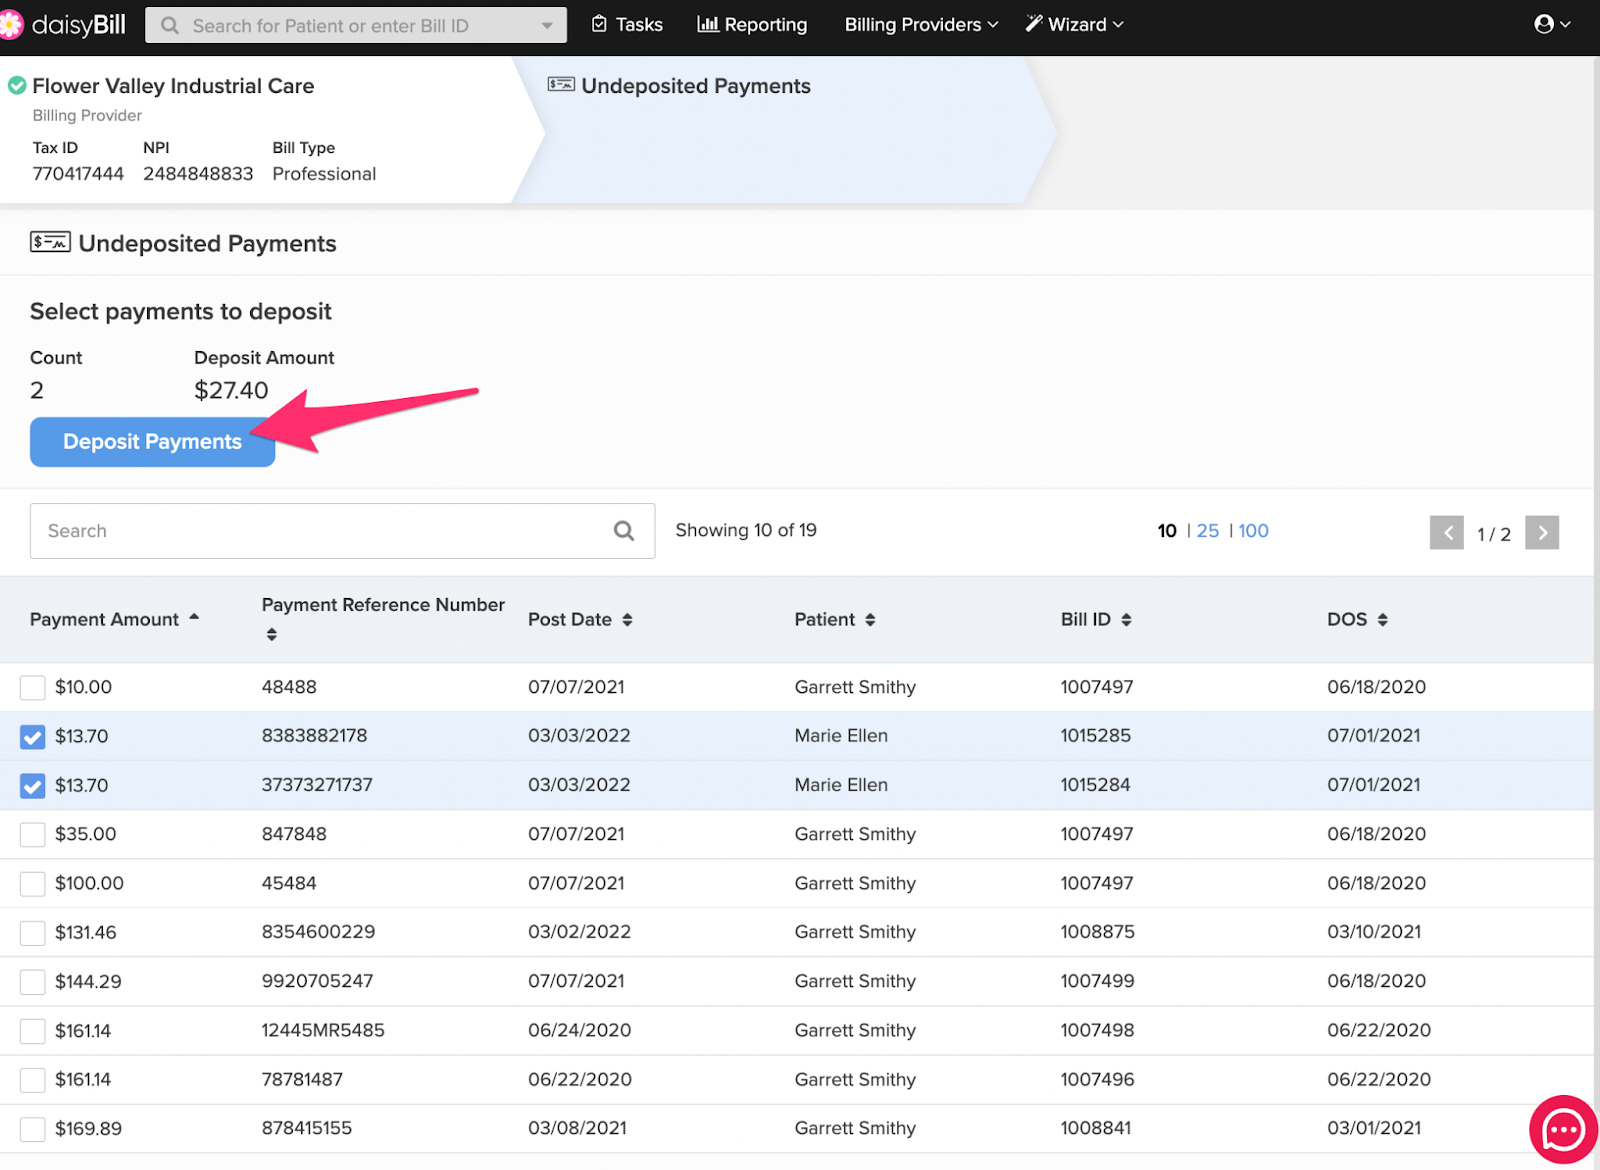Sort by Bill ID sort icon
This screenshot has width=1600, height=1170.
tap(1126, 620)
